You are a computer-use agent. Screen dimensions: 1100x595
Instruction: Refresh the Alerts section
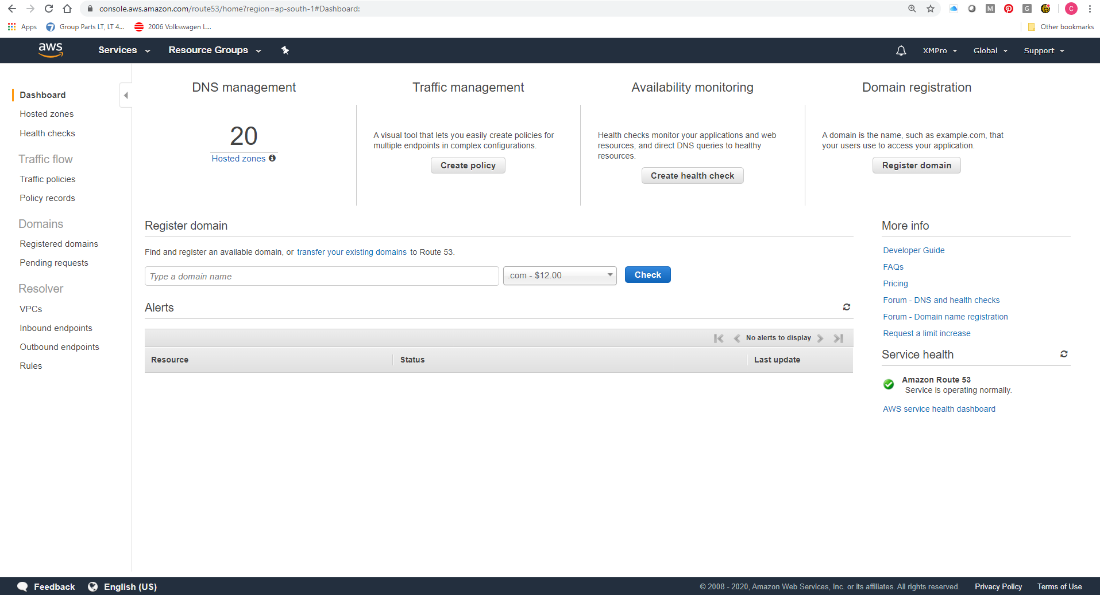tap(846, 307)
